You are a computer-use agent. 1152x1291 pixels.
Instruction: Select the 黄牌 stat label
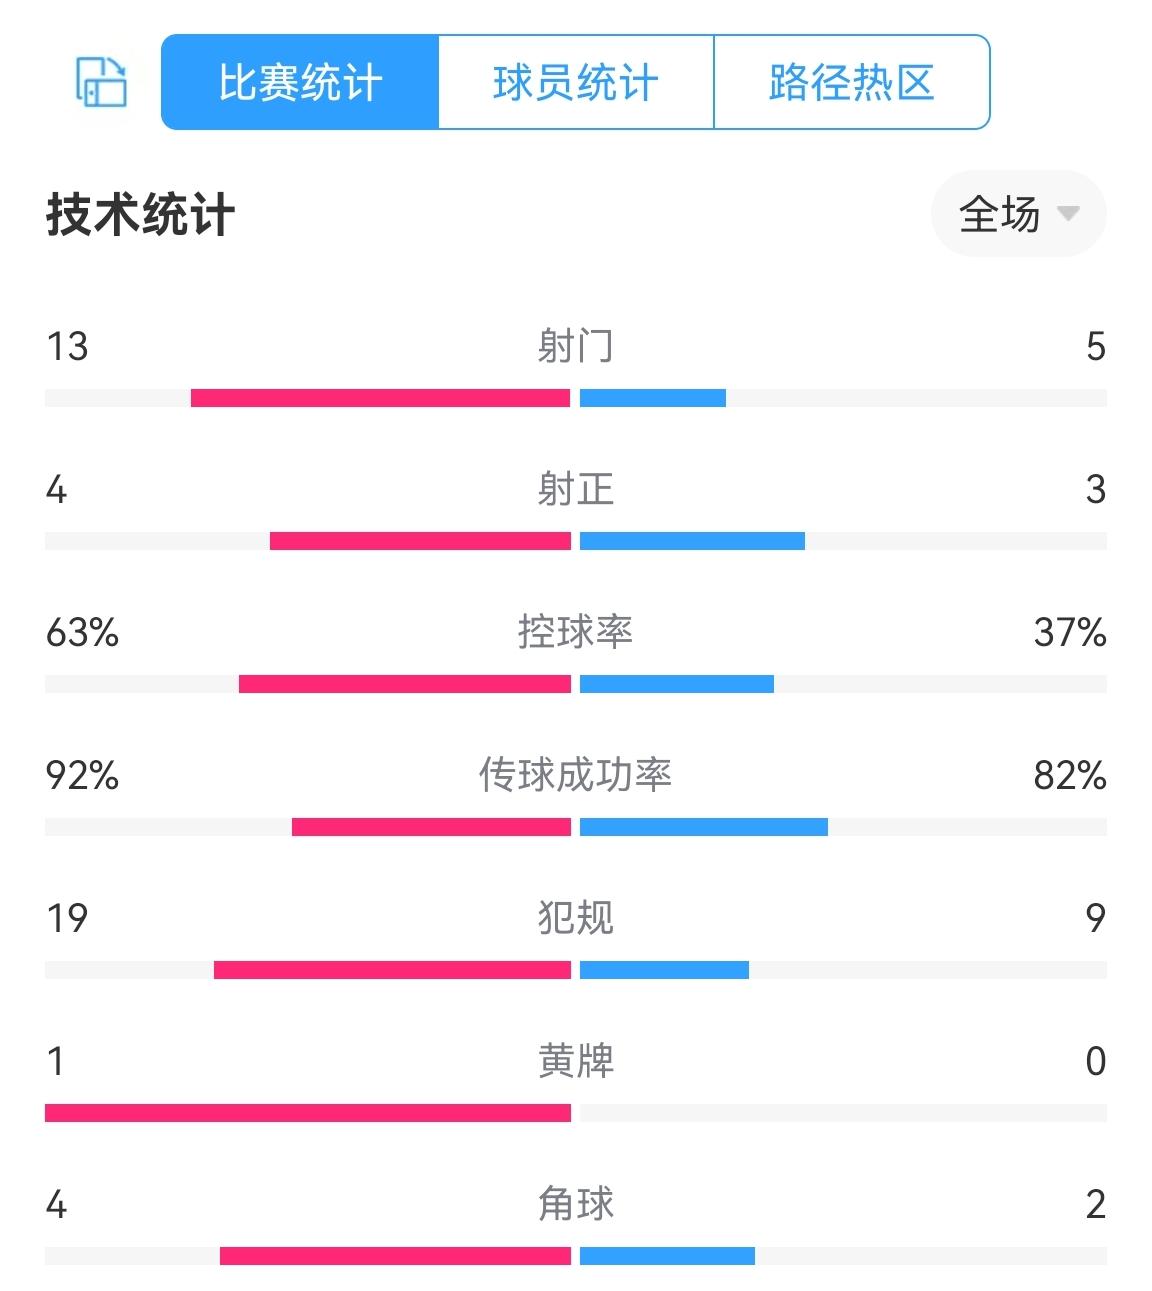[575, 1061]
